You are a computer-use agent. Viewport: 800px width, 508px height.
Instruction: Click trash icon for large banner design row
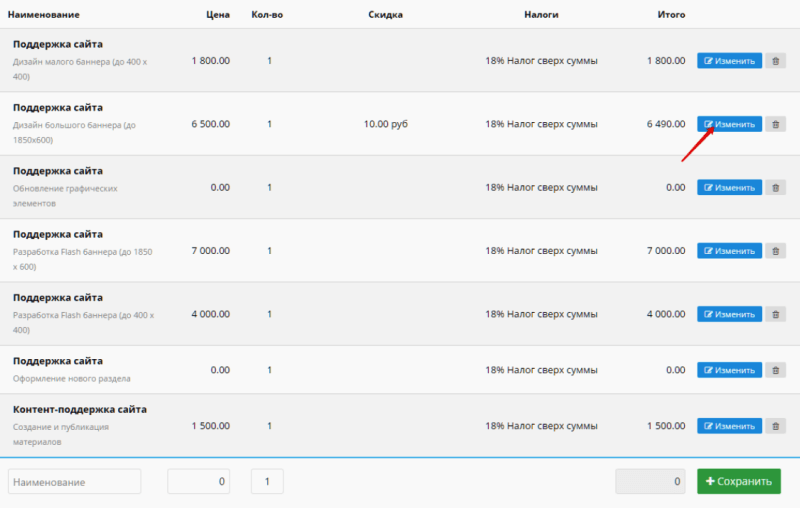click(775, 124)
